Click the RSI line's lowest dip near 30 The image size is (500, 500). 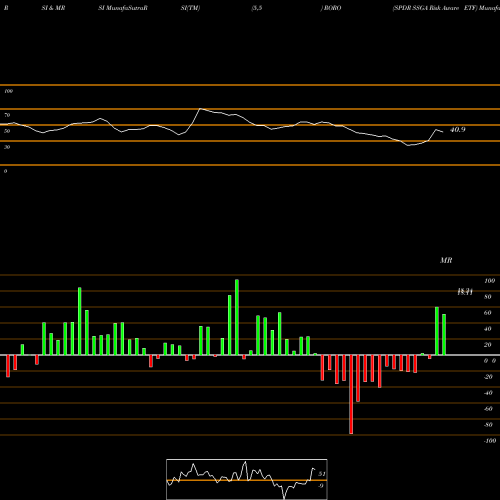pos(408,145)
